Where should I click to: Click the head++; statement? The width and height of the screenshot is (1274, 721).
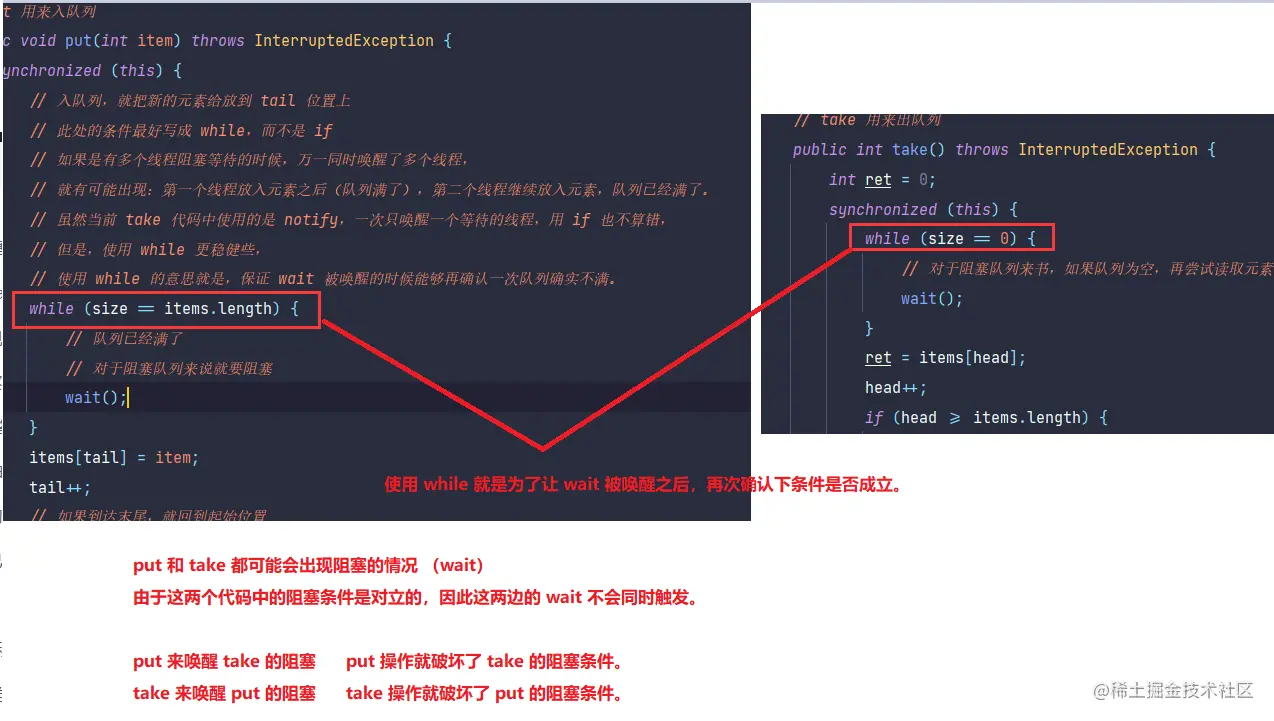click(x=896, y=388)
